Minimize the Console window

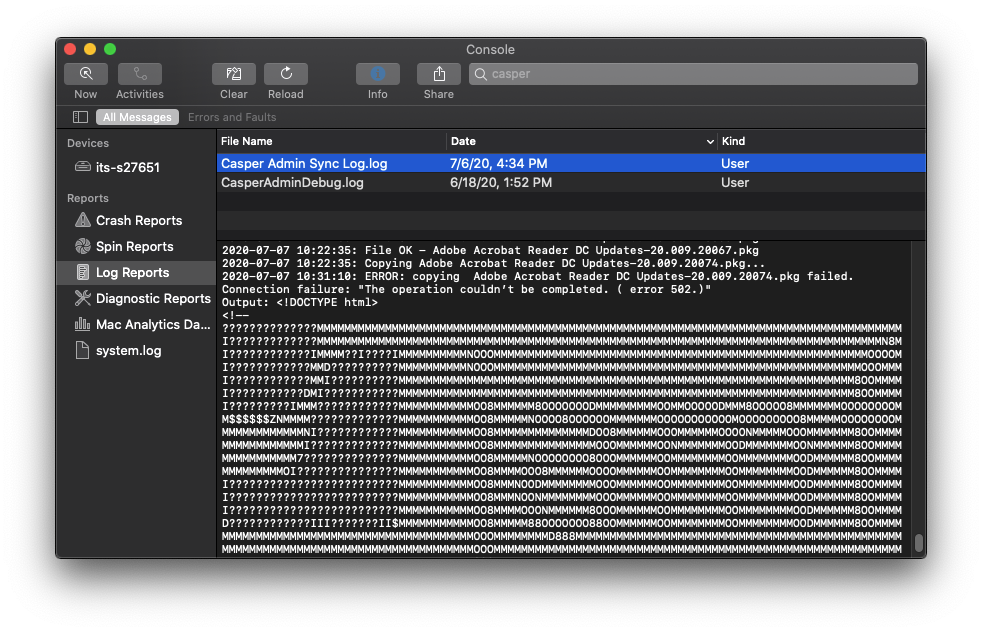(90, 49)
